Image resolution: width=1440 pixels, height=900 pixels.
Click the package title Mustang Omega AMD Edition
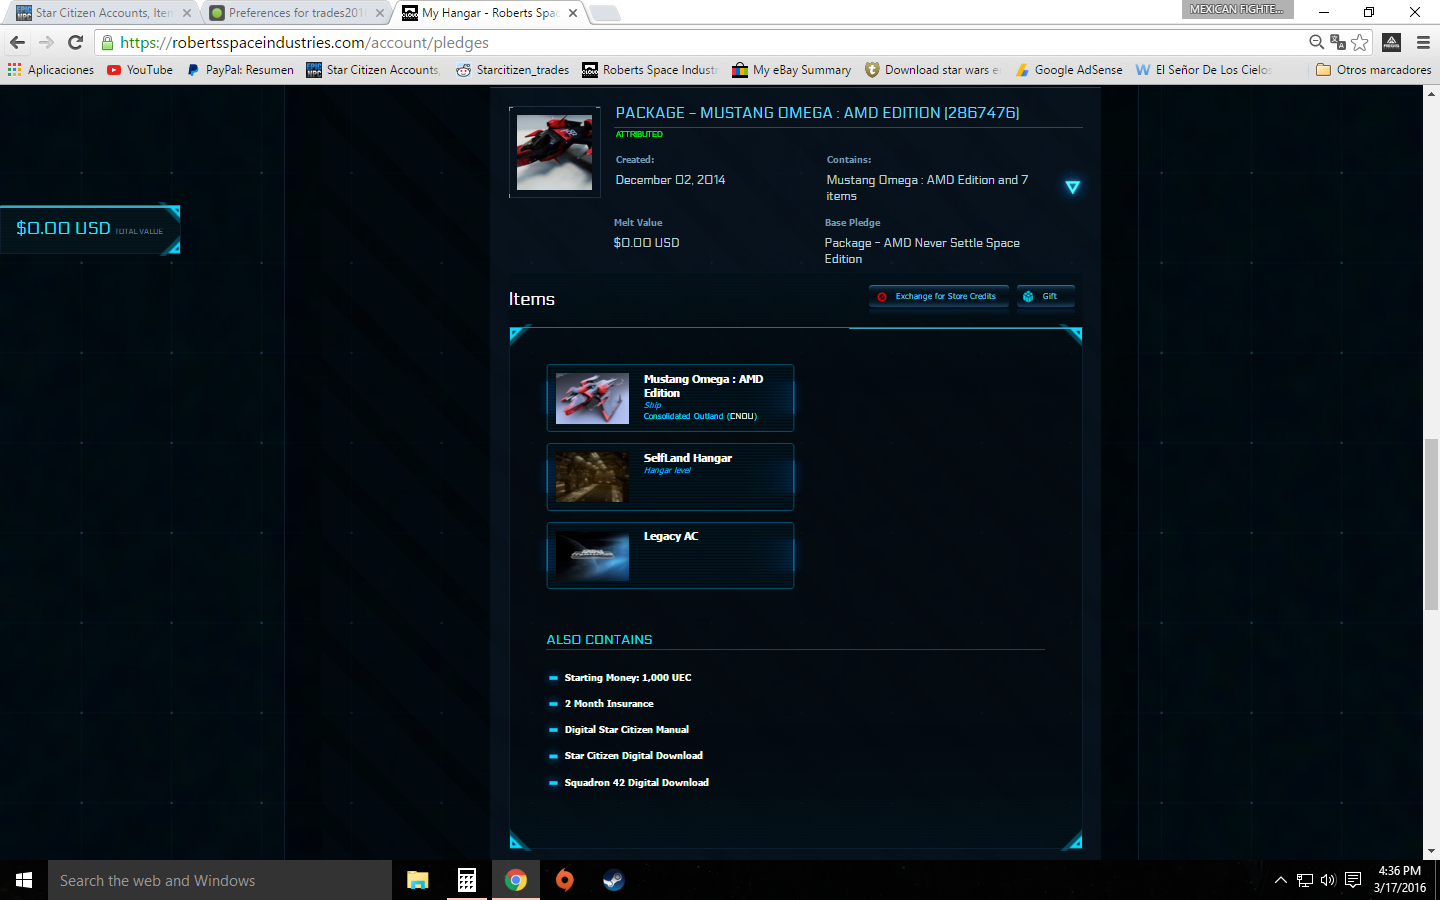(x=817, y=113)
